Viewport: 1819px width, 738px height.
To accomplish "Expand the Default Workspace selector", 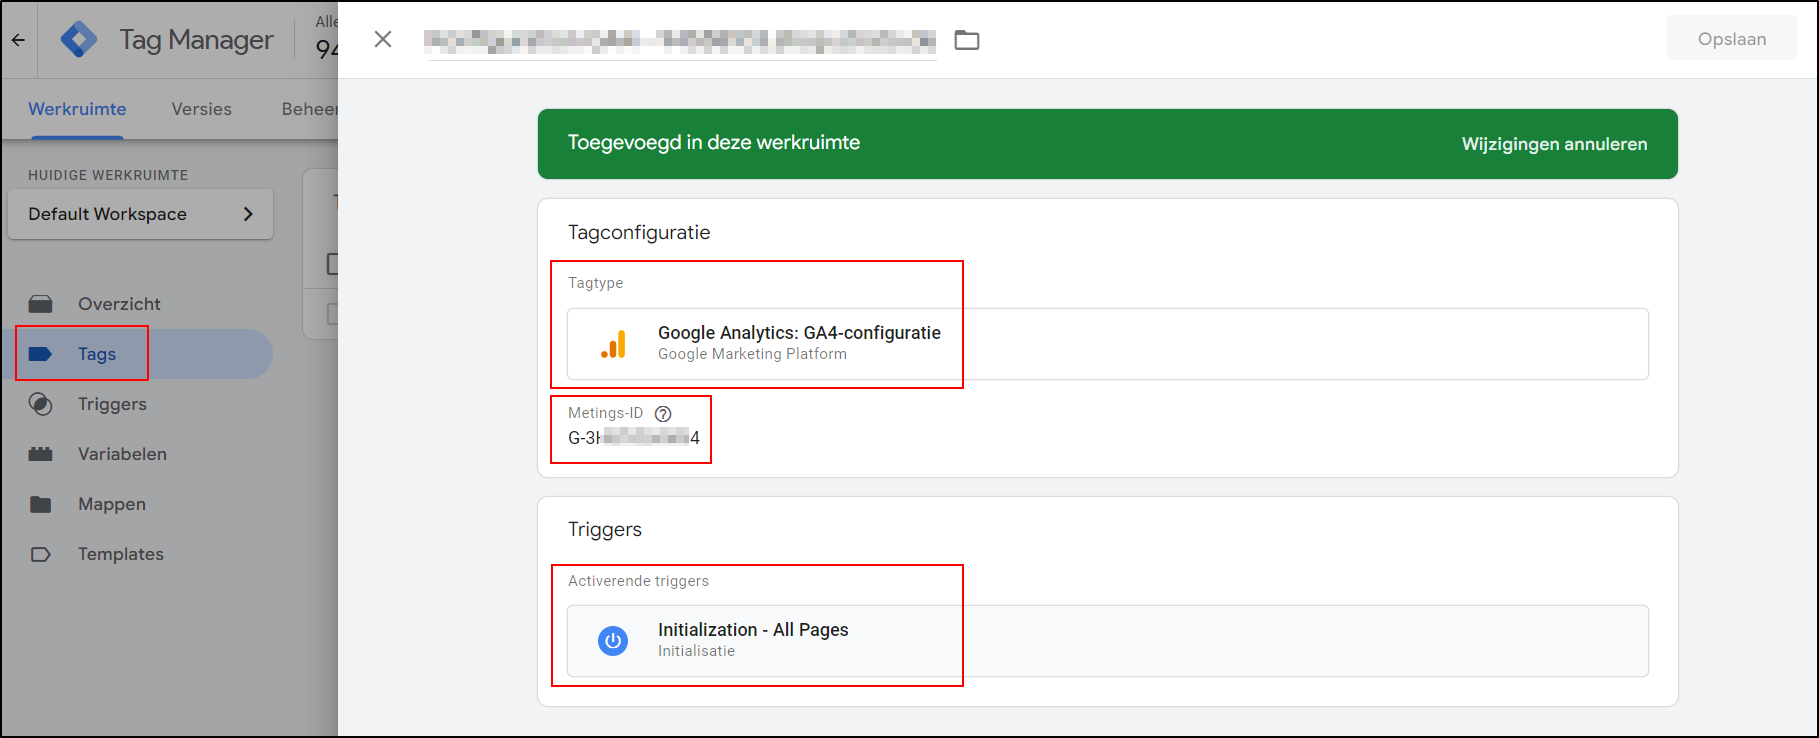I will click(x=140, y=214).
